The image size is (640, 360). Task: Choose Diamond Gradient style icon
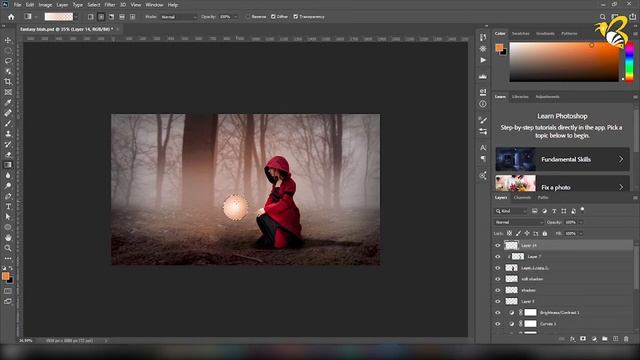click(x=133, y=17)
